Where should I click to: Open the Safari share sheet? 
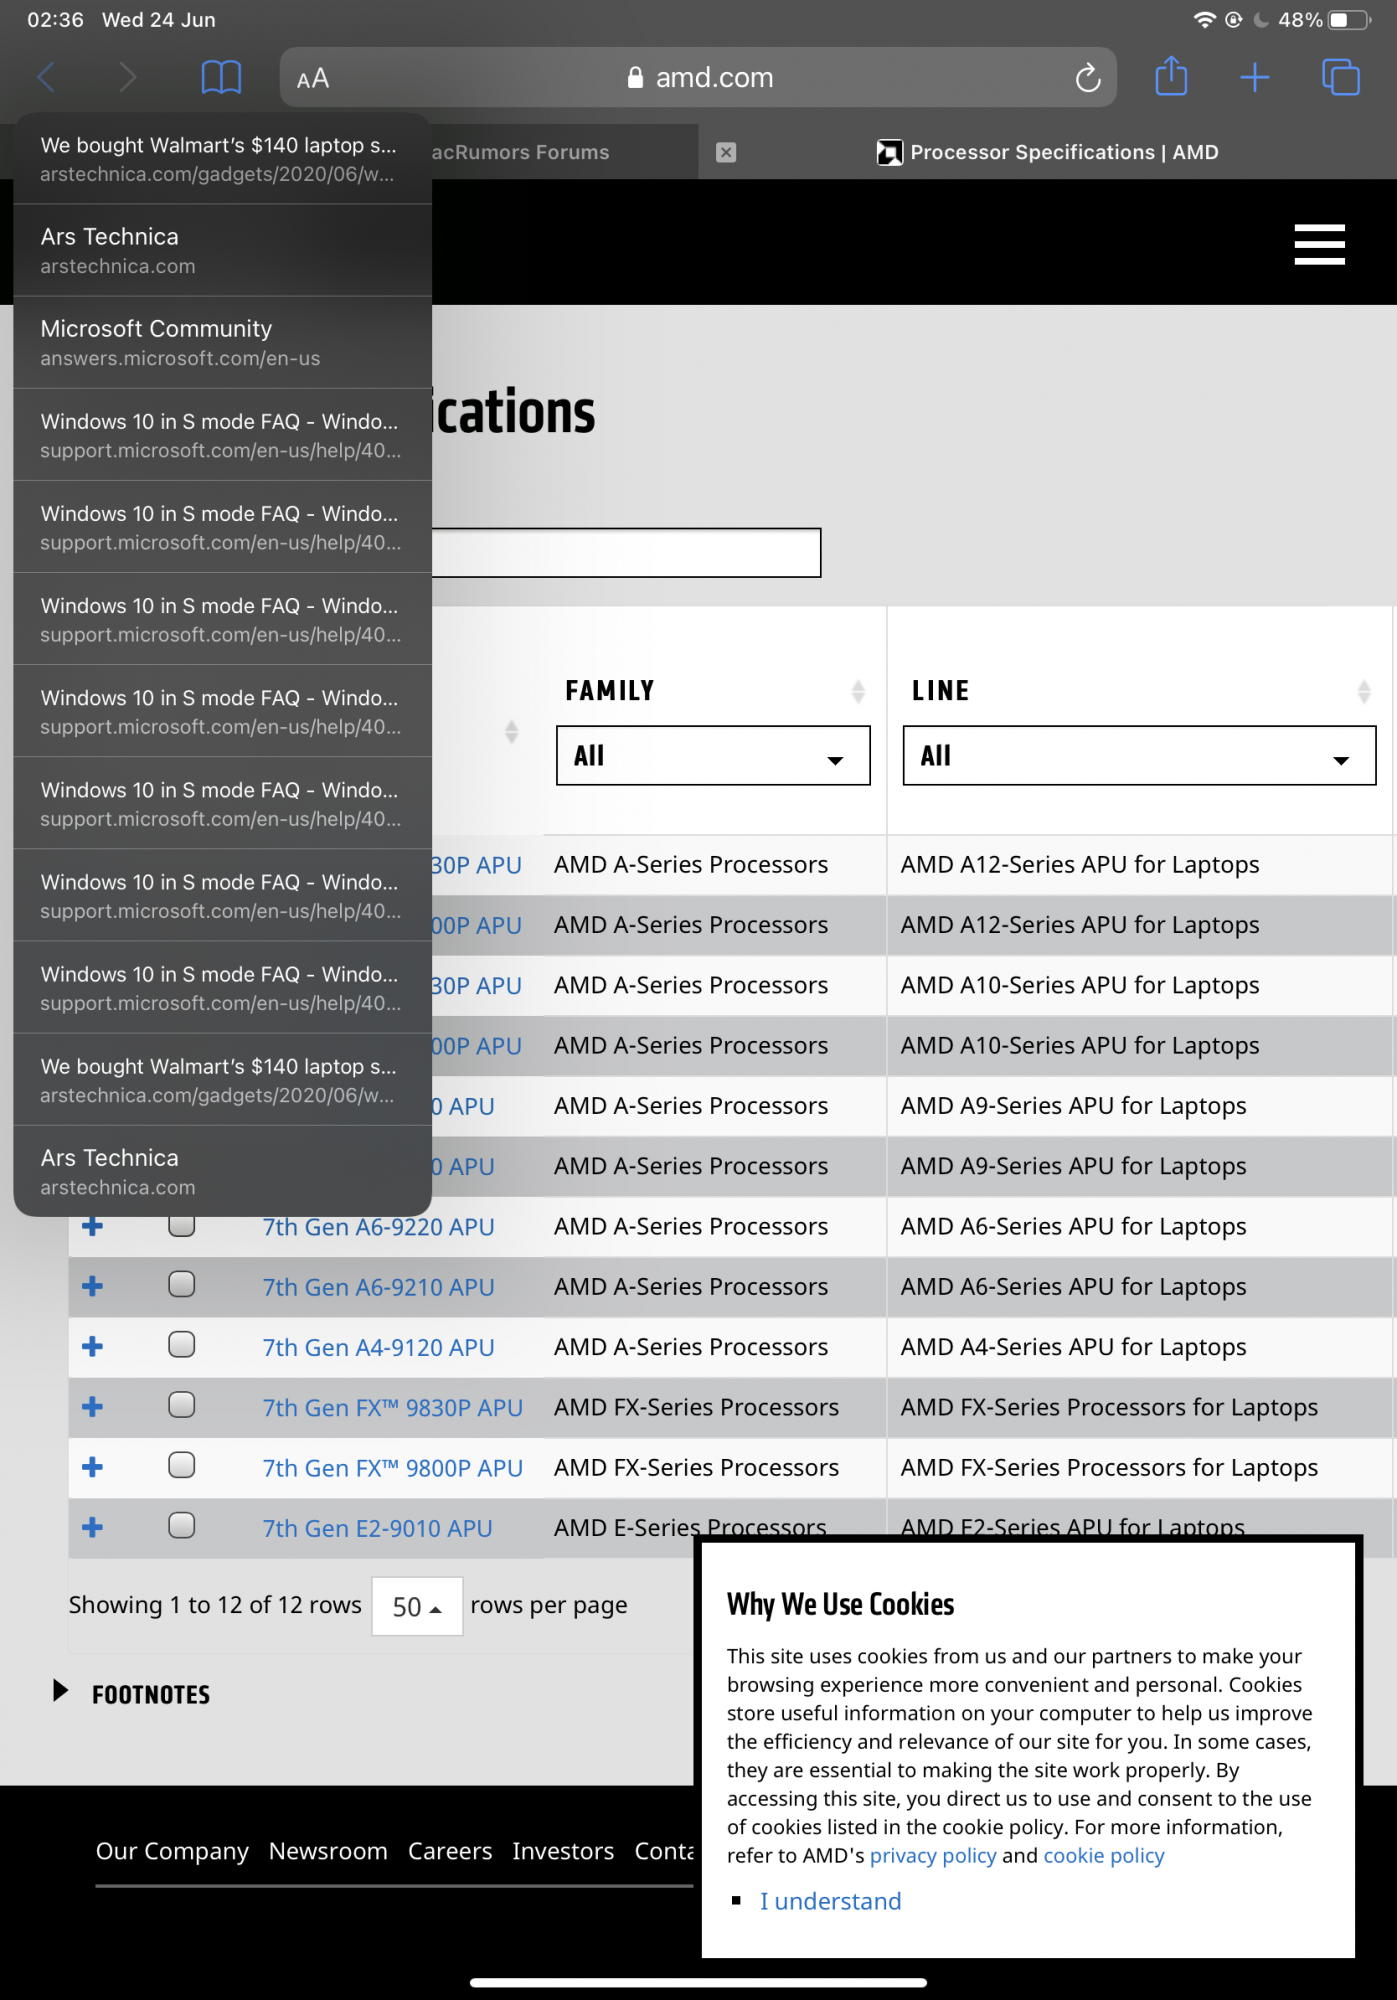(1171, 76)
